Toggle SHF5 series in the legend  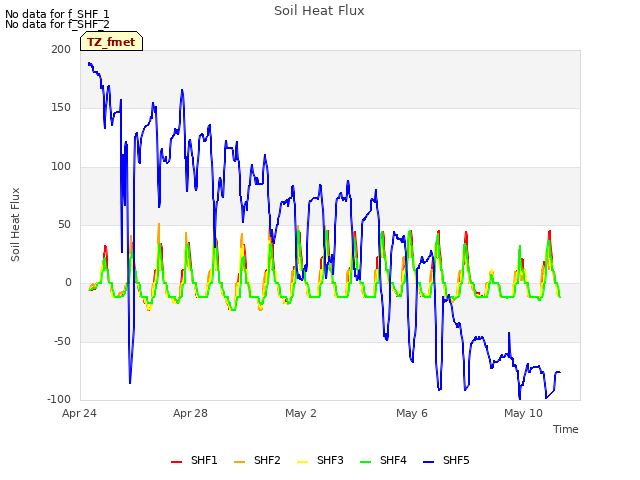tap(446, 460)
